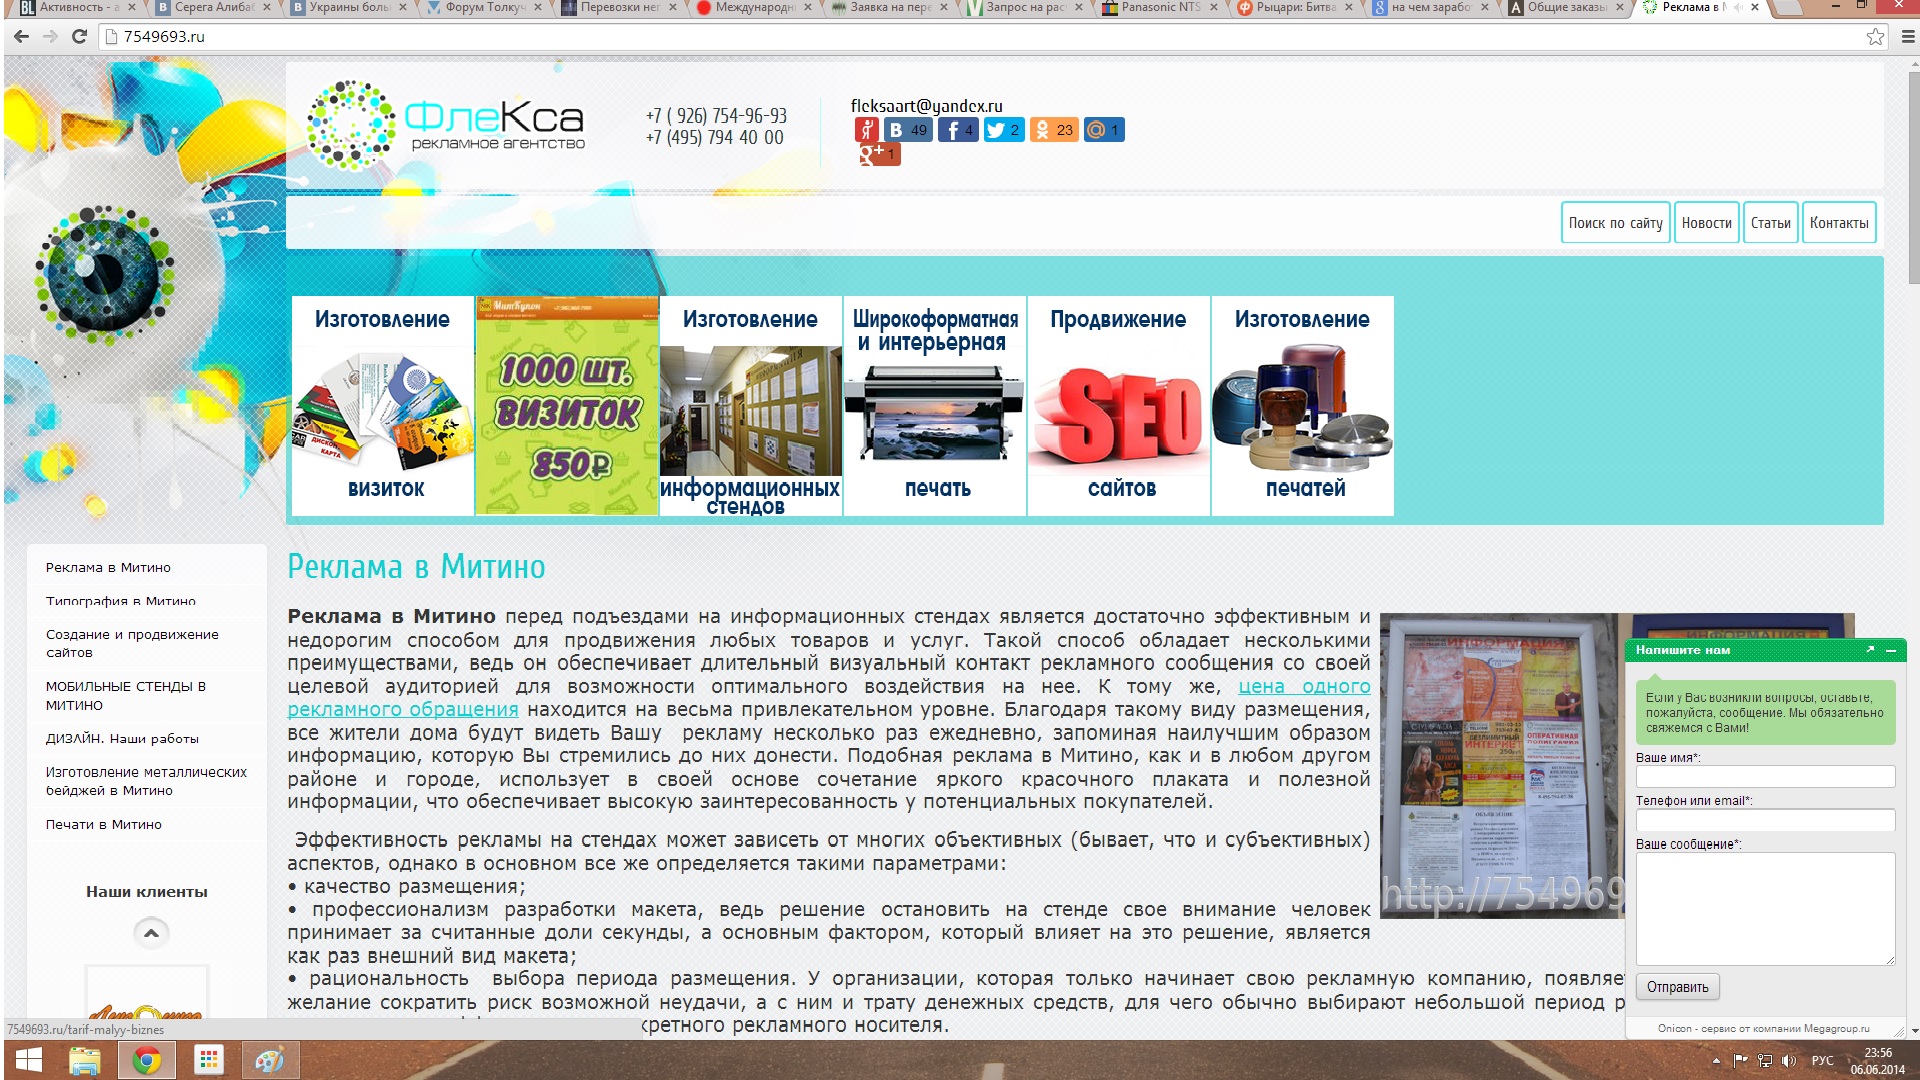Minimize the Напишите нам chat widget

point(1891,650)
